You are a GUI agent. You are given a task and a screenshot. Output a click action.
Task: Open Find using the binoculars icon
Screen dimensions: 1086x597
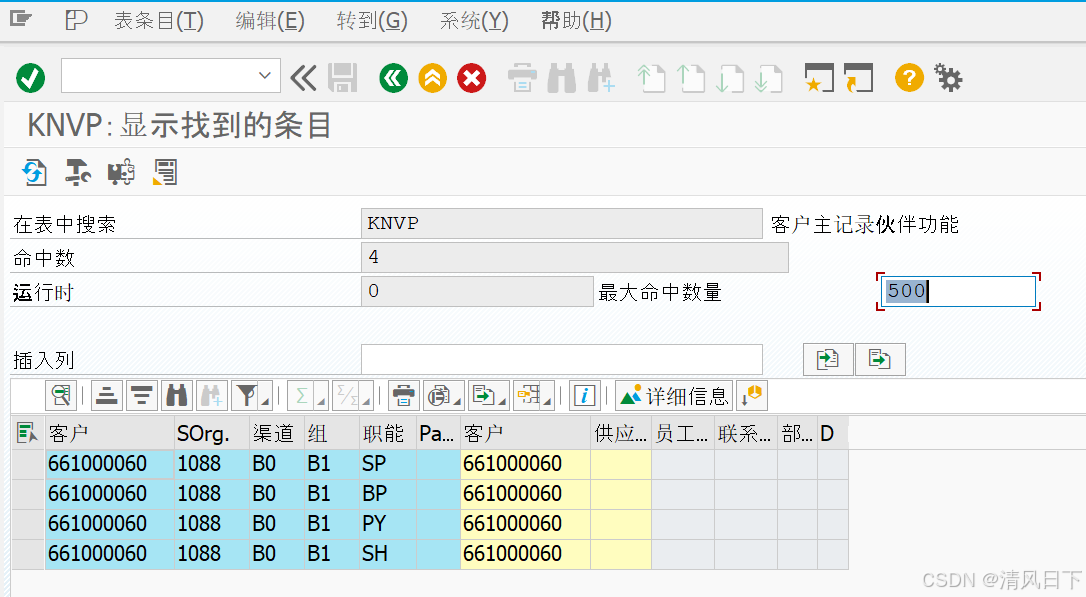[x=176, y=395]
